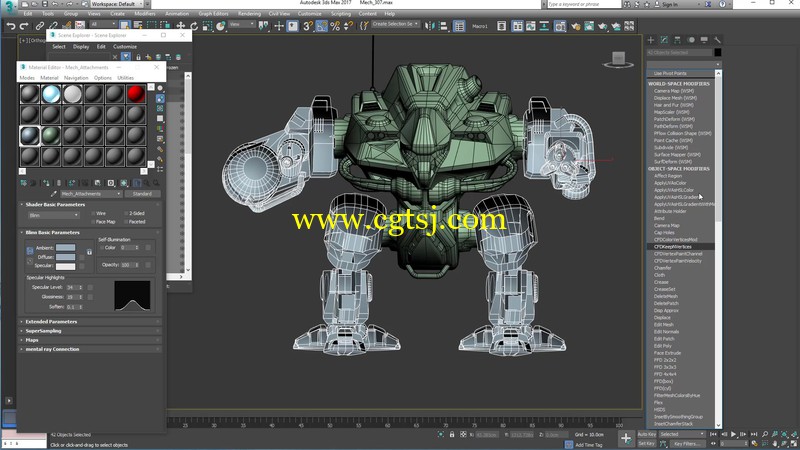Open the Create tab plus icon in command panel

(651, 40)
